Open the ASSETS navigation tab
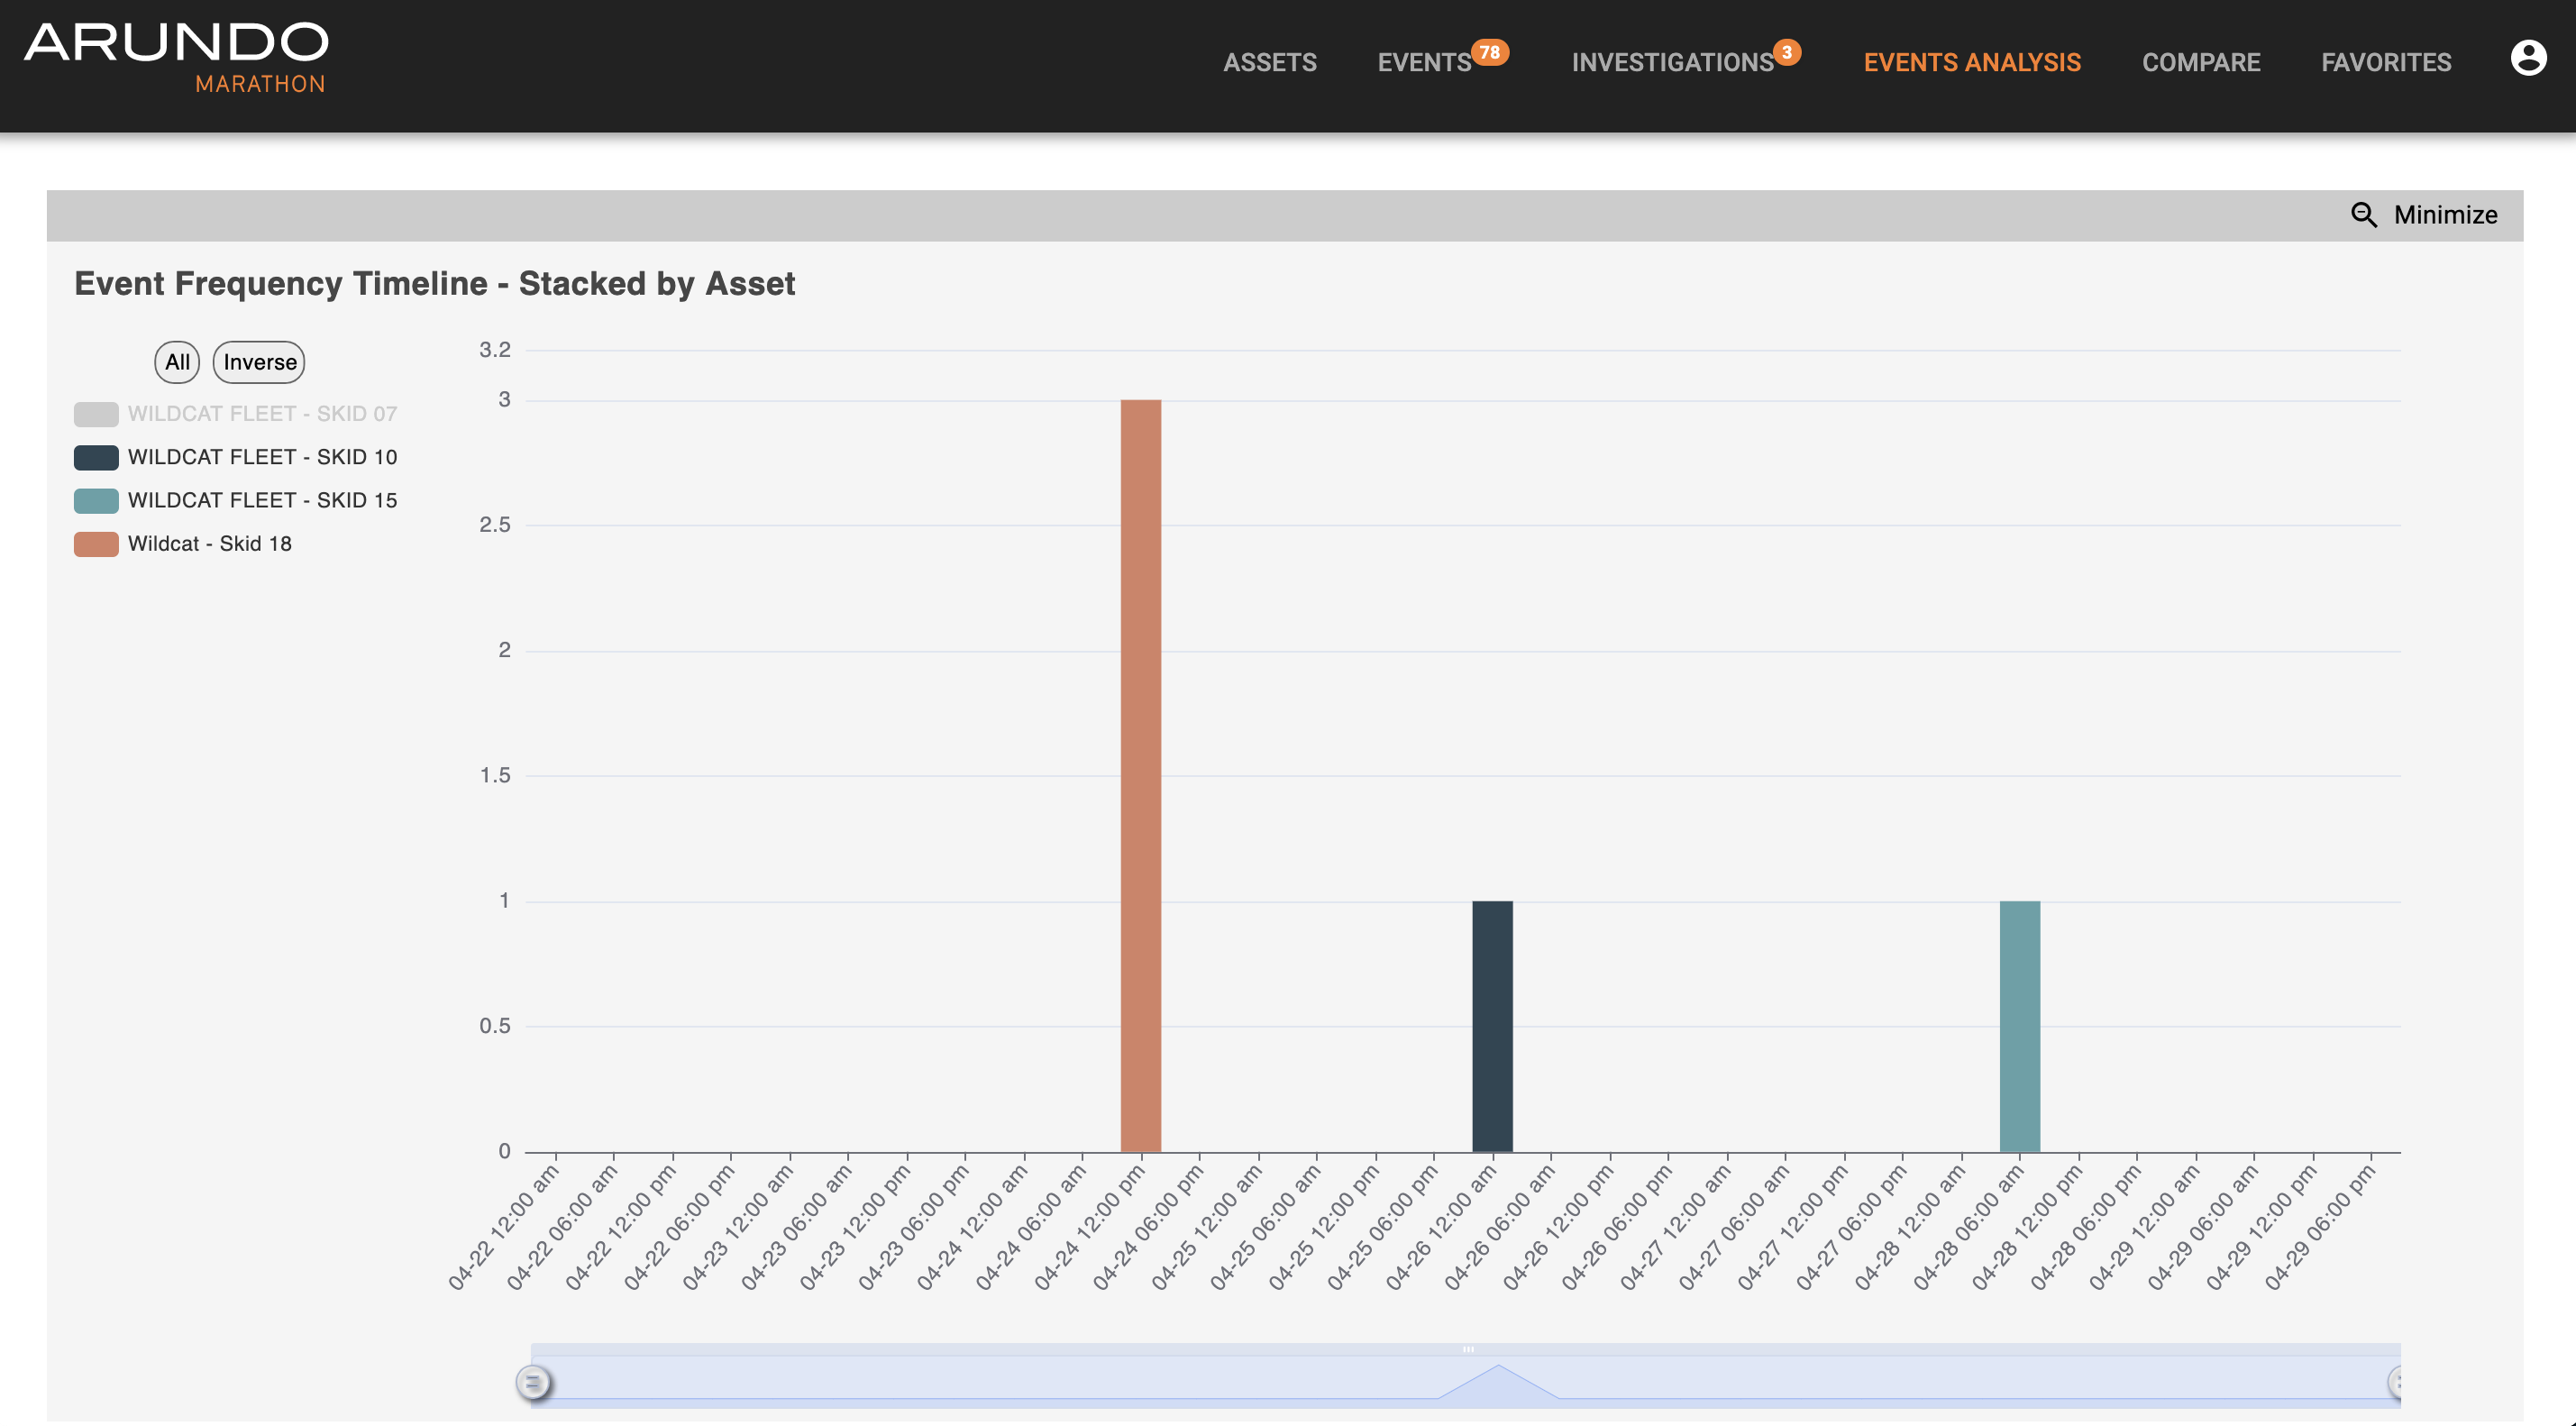Screen dimensions: 2576x1426 pyautogui.click(x=1269, y=63)
